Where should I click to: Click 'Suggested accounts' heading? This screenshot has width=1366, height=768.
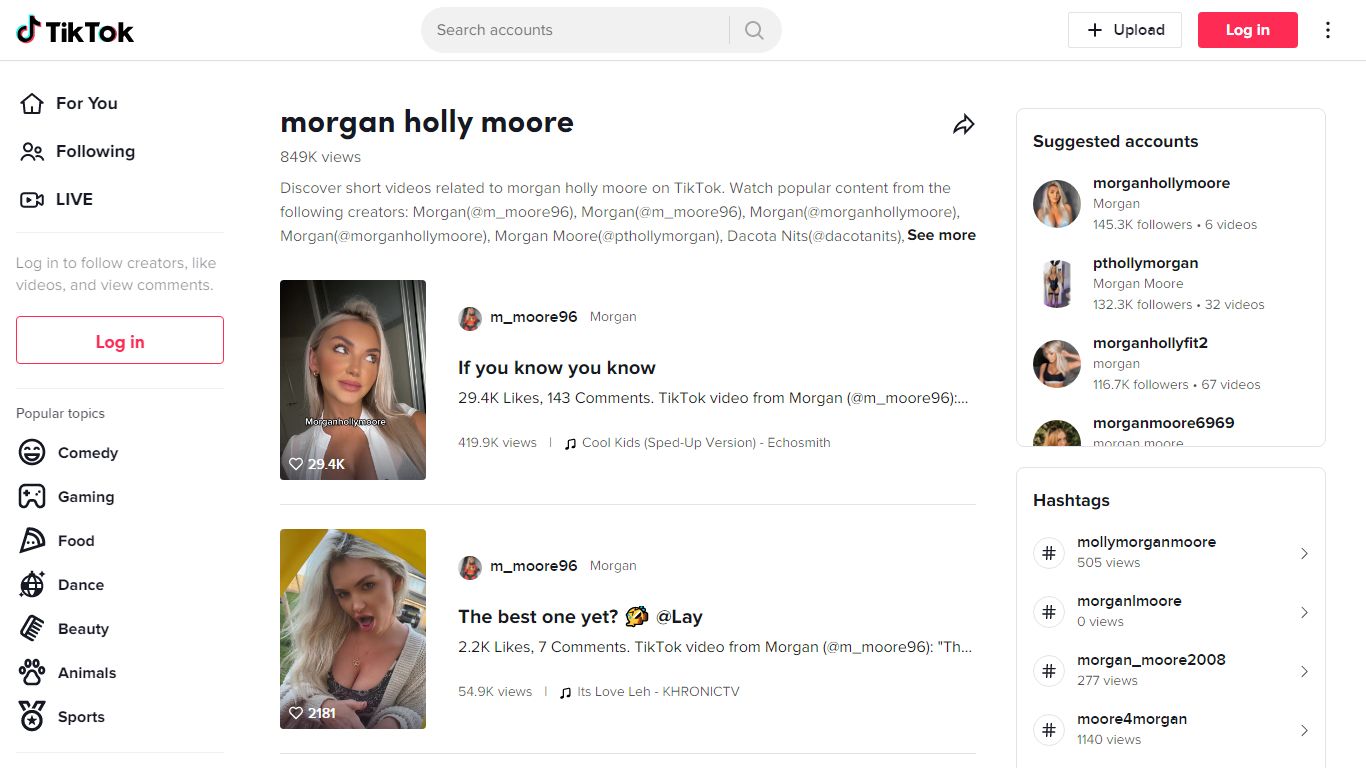coord(1115,141)
